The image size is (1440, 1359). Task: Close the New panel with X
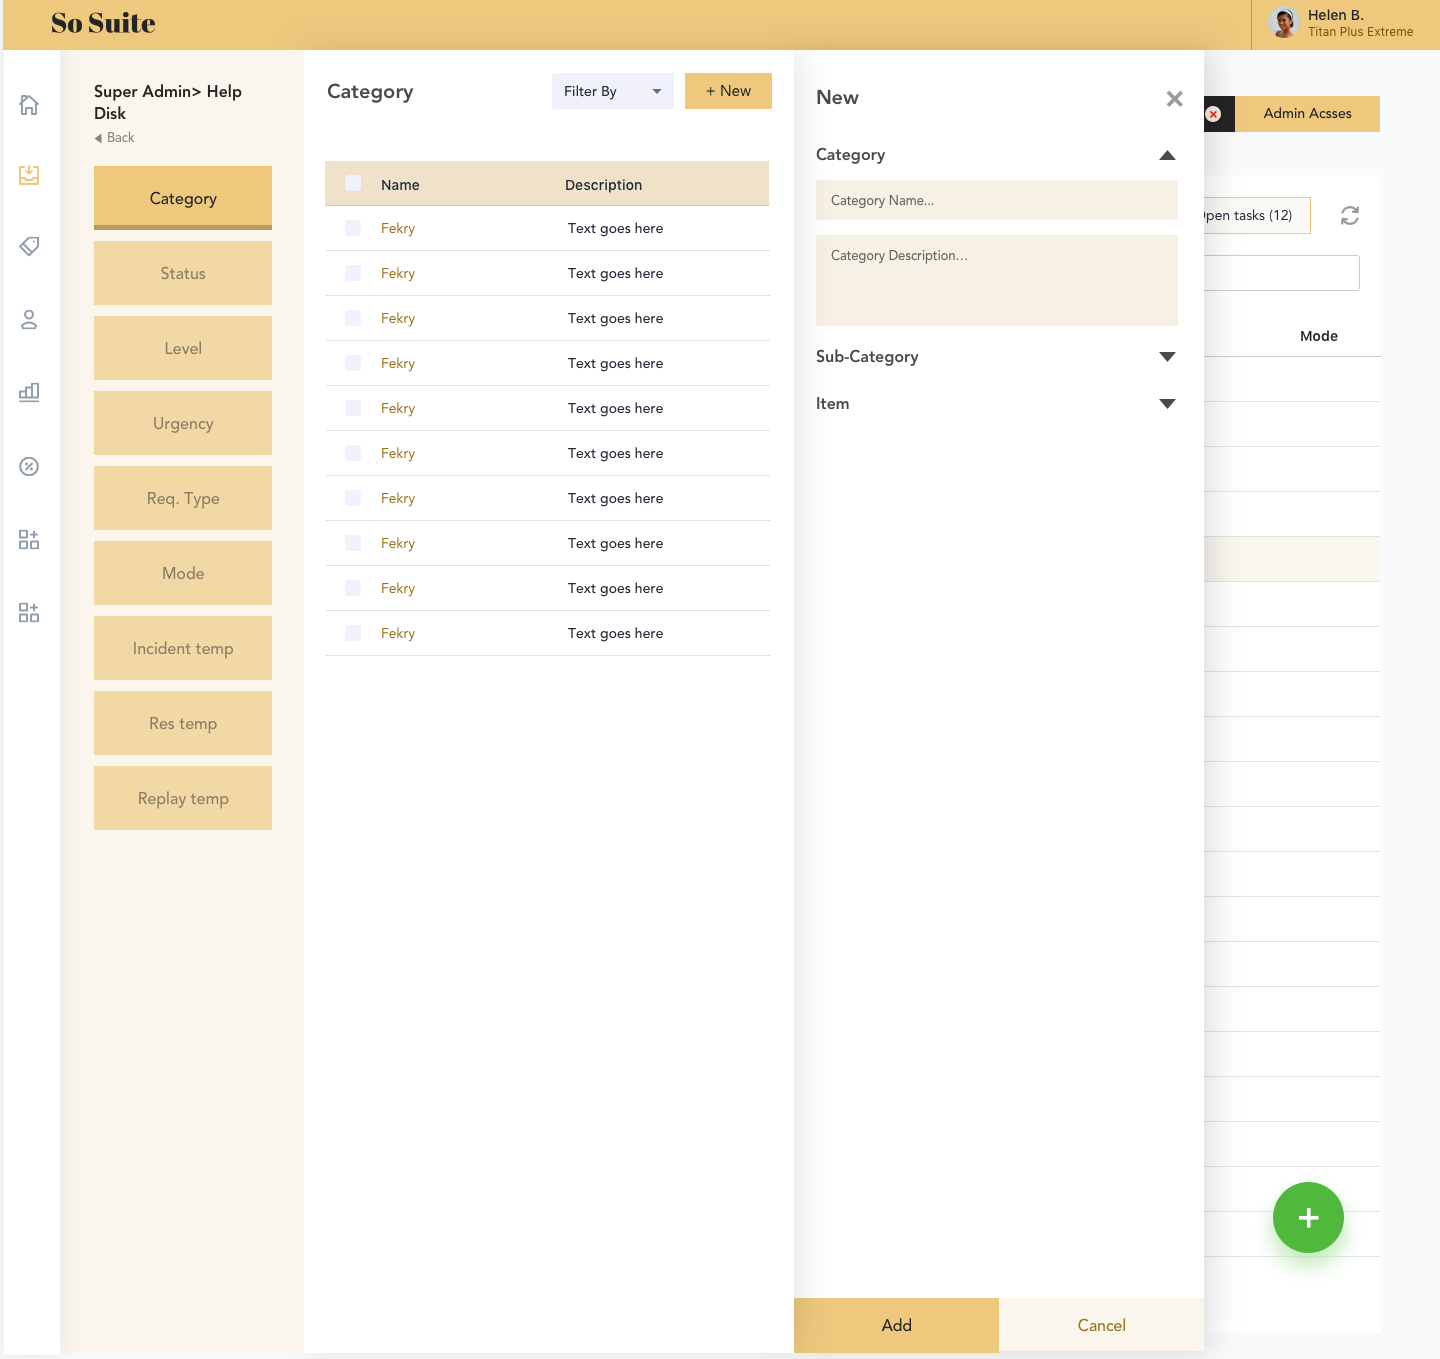(x=1174, y=99)
